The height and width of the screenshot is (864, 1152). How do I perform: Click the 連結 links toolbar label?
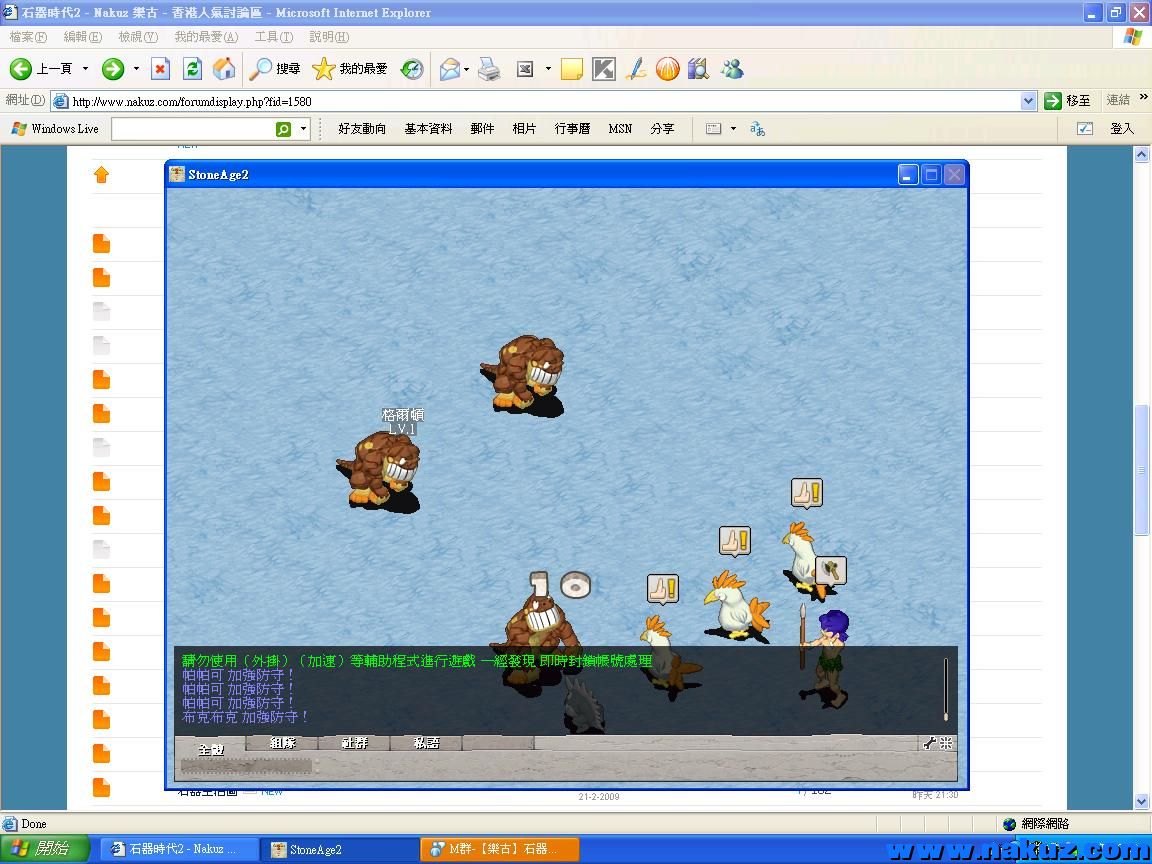coord(1118,100)
